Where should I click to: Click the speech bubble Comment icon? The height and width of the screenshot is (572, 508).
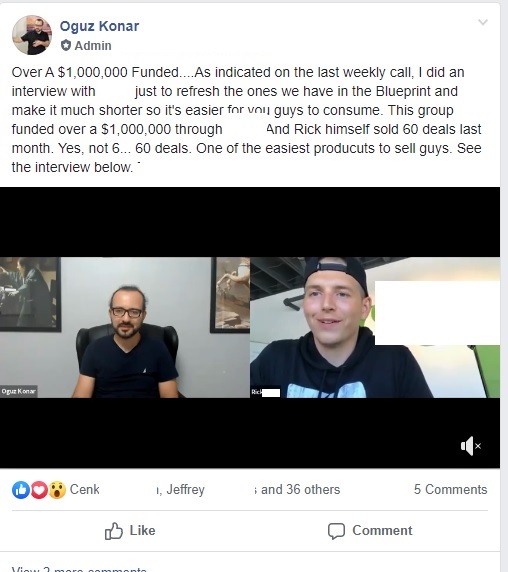(x=336, y=531)
